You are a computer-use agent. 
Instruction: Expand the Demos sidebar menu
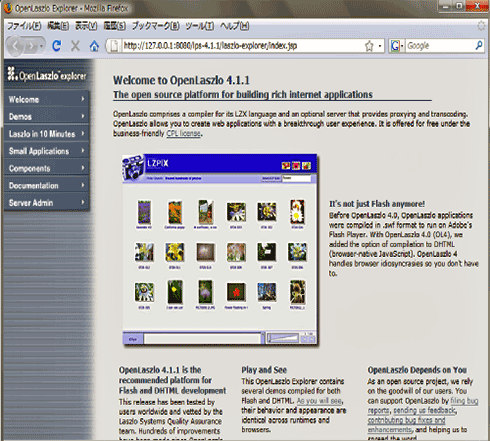(x=46, y=116)
